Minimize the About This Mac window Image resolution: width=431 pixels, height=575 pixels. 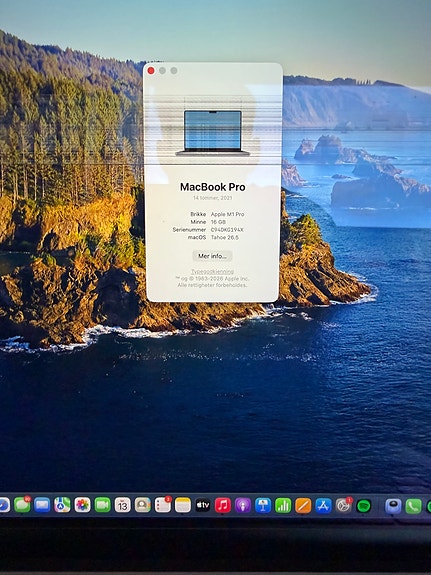[162, 70]
